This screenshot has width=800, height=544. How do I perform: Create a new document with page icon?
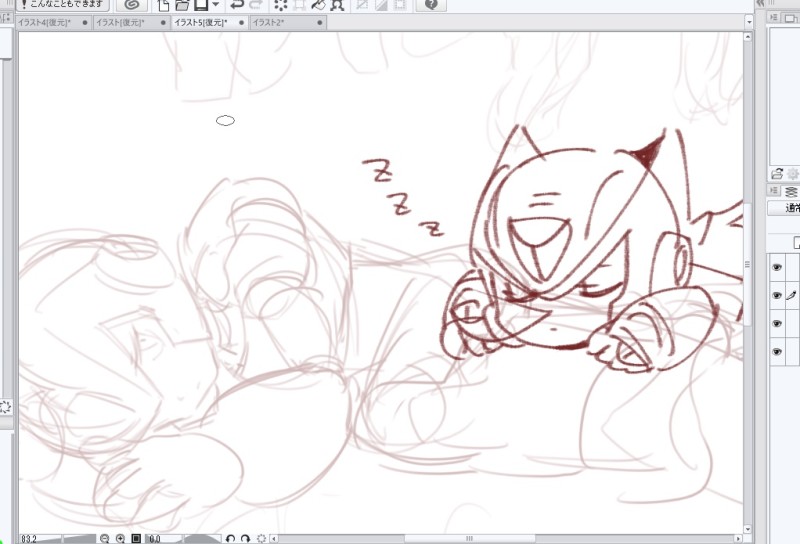tap(163, 5)
